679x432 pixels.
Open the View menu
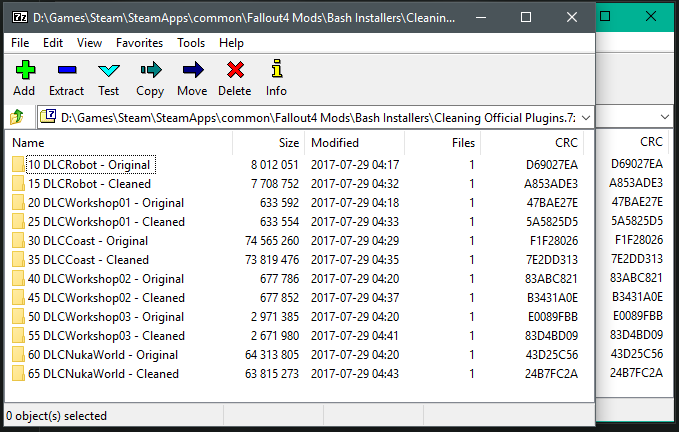[89, 43]
